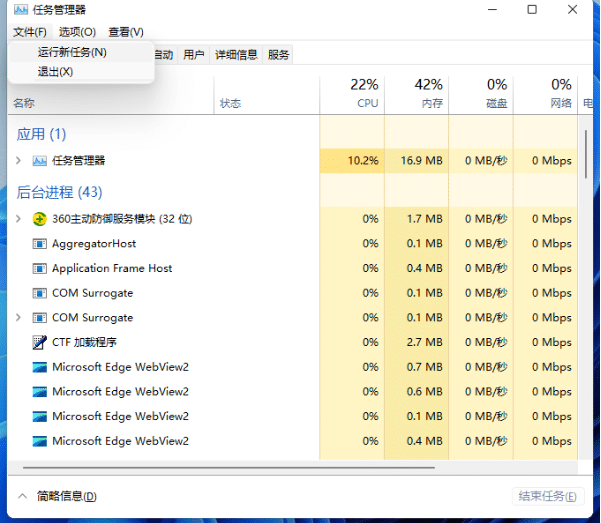Viewport: 601px width, 523px height.
Task: Sort processes by 磁盘 column header
Action: (x=481, y=95)
